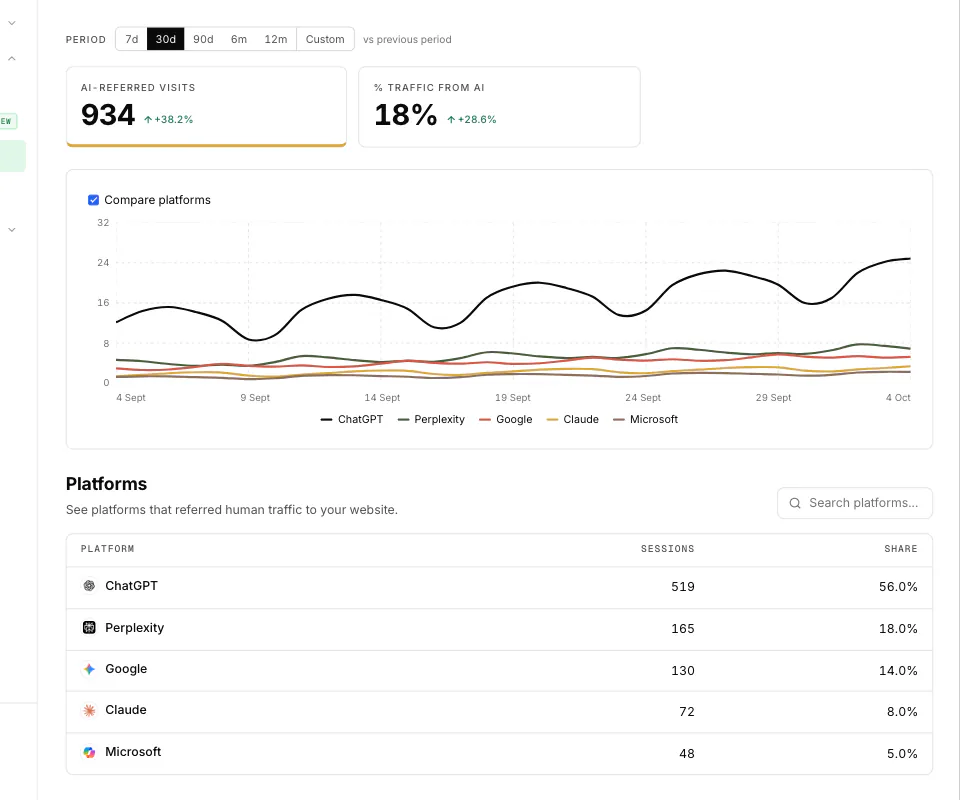Click the 19 Sept date label on chart

click(512, 398)
